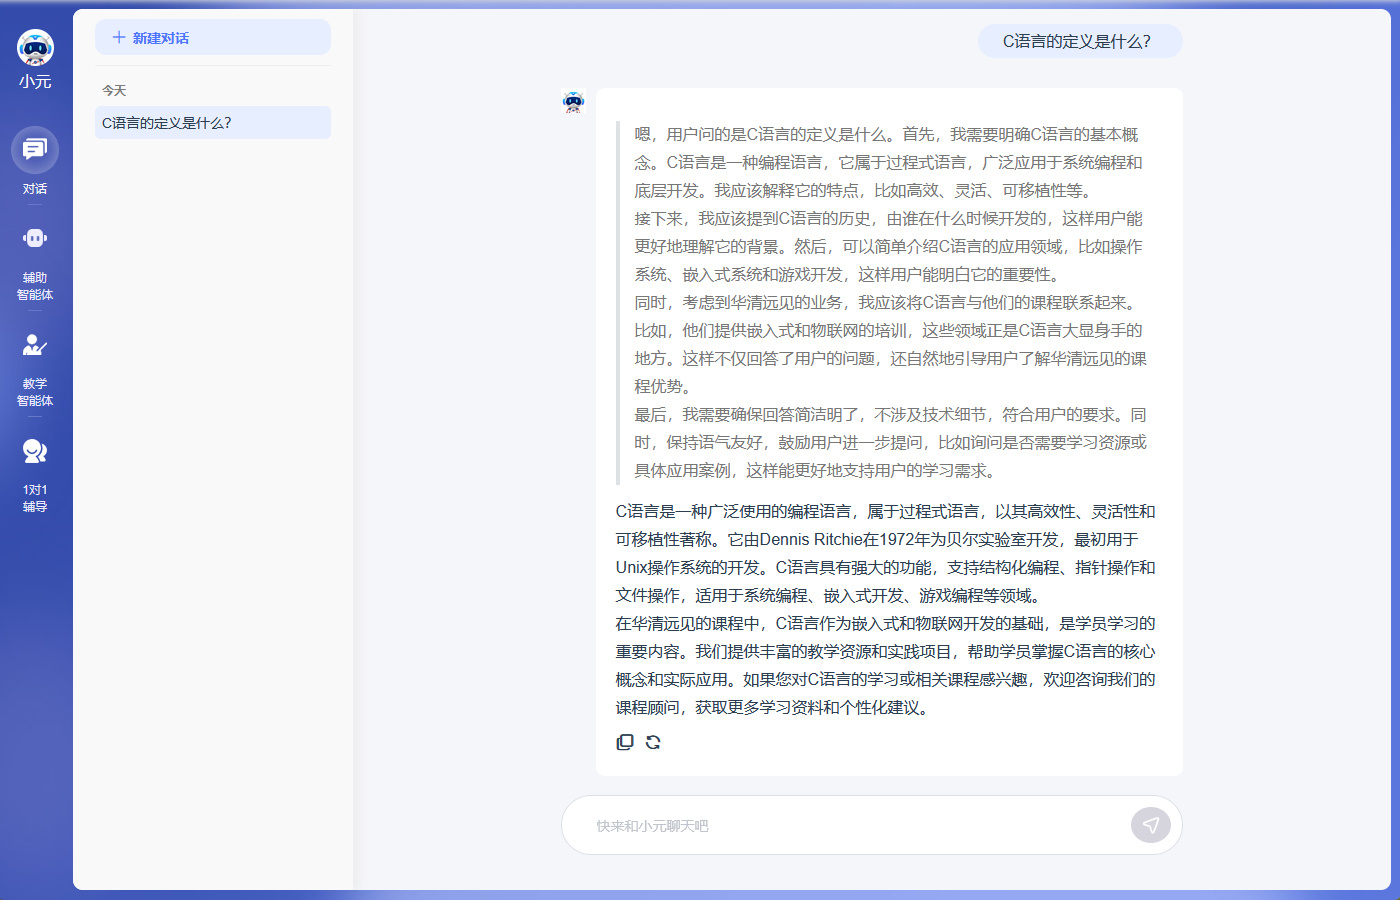Regenerate the assistant's answer
The image size is (1400, 900).
tap(653, 742)
